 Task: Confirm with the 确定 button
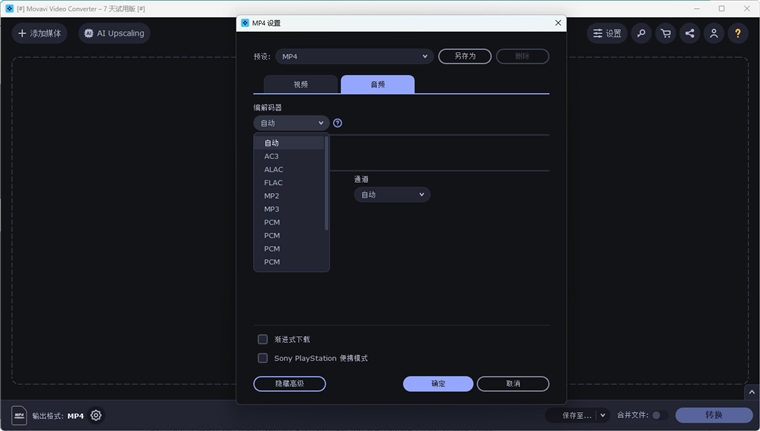(x=438, y=383)
